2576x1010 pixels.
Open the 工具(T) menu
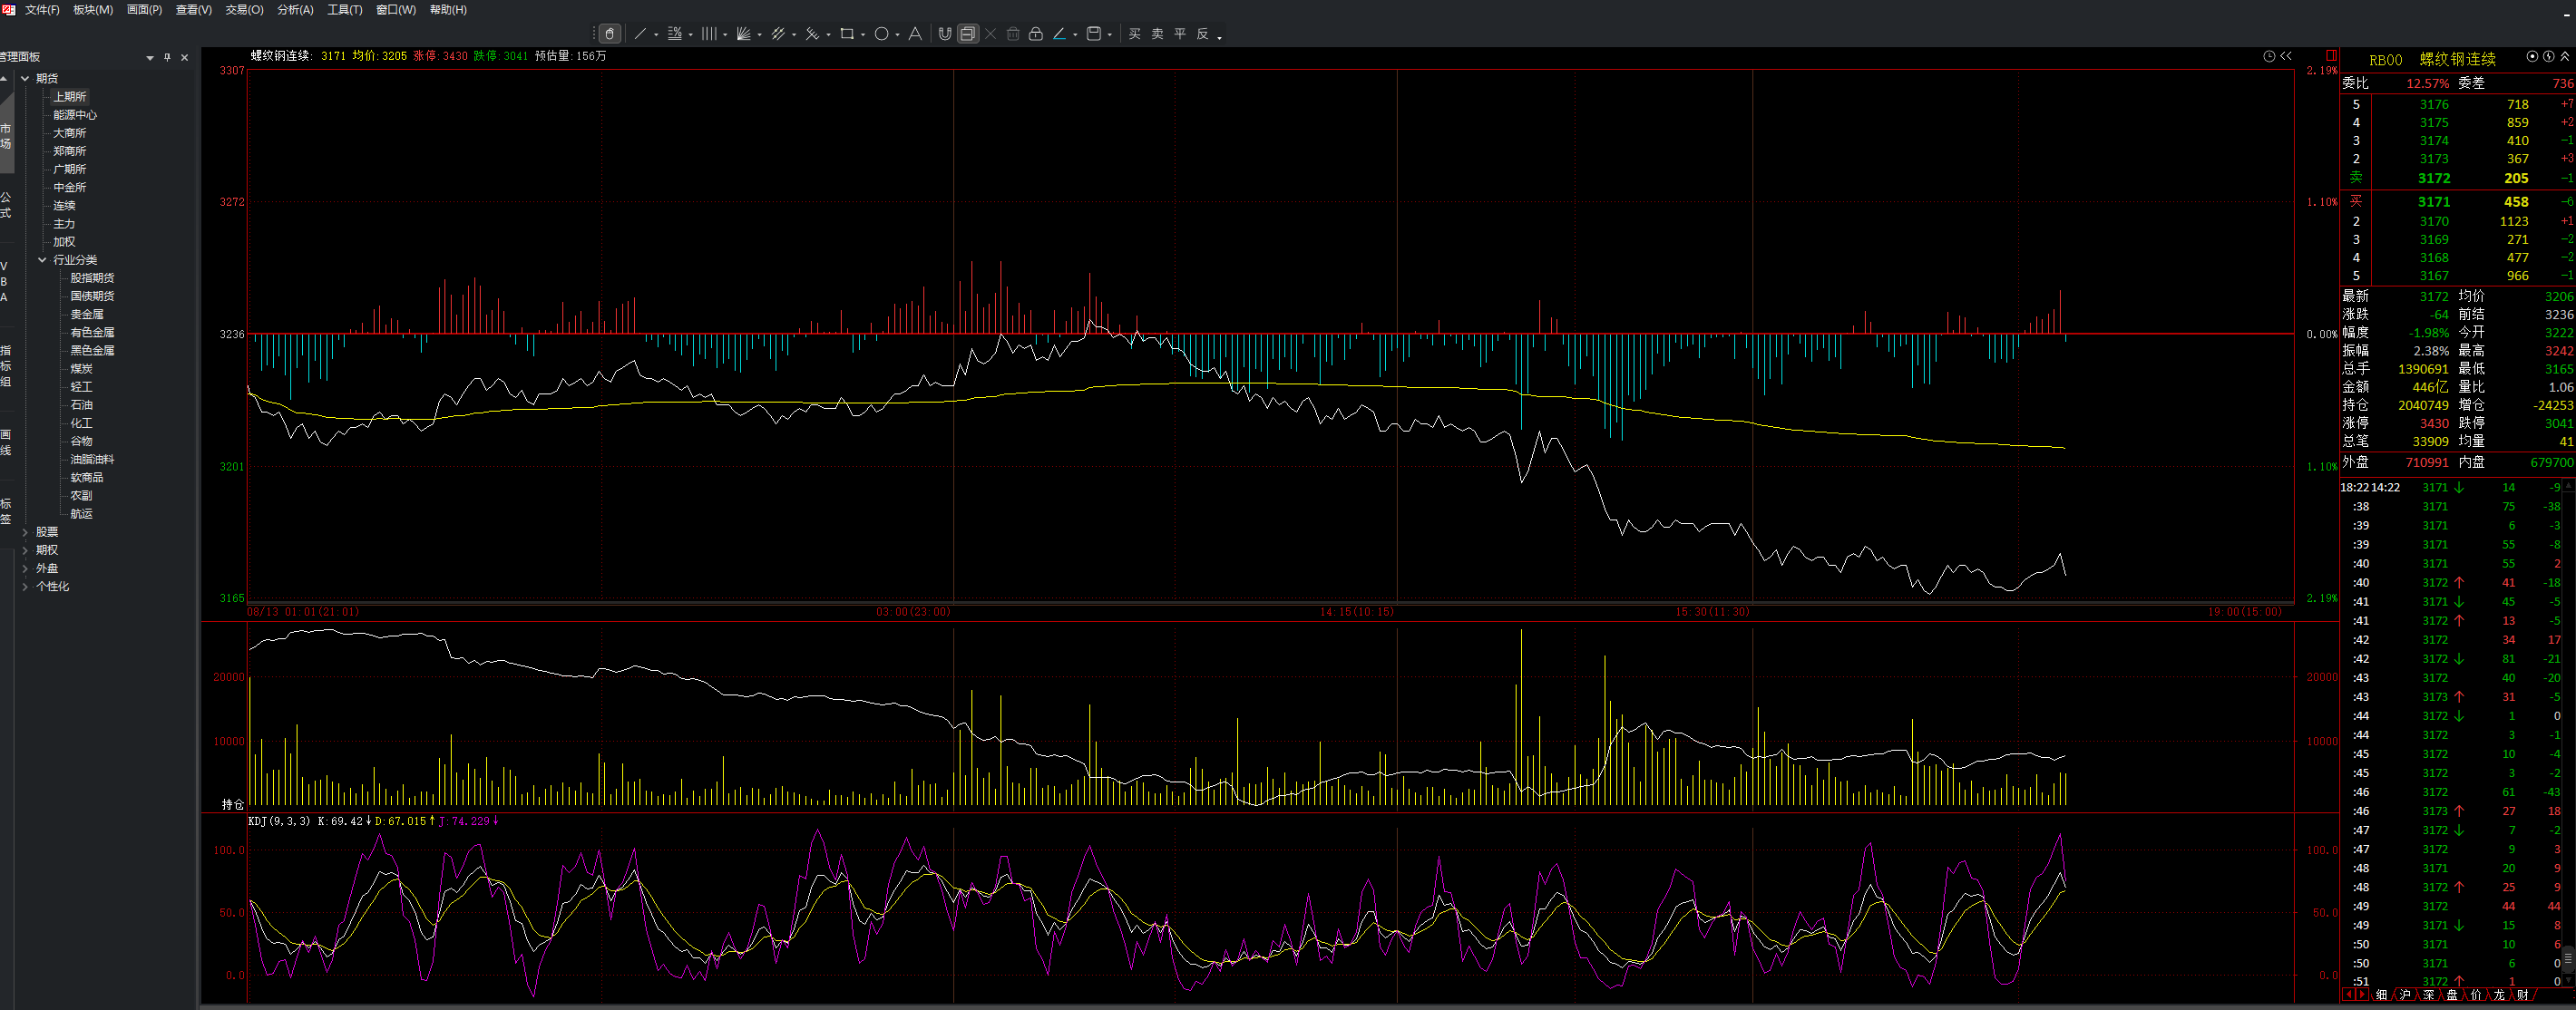click(x=345, y=10)
